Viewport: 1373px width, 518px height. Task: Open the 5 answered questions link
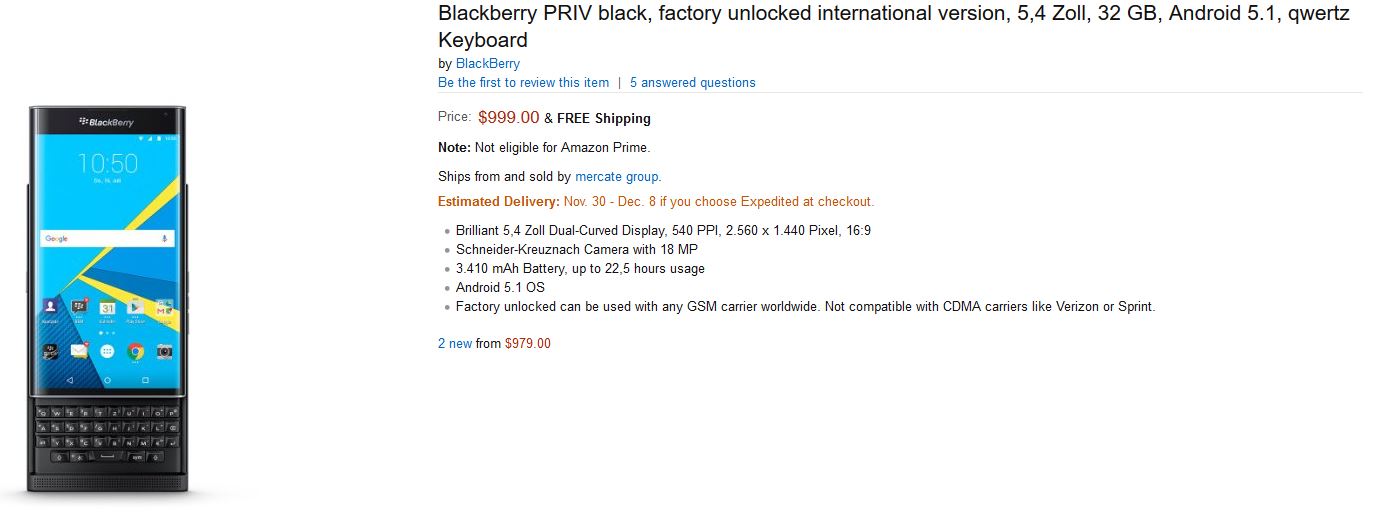[x=693, y=82]
